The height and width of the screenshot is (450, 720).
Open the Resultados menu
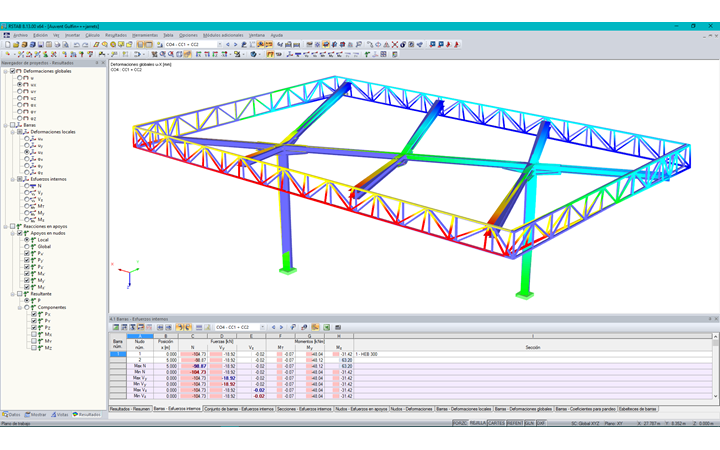116,35
